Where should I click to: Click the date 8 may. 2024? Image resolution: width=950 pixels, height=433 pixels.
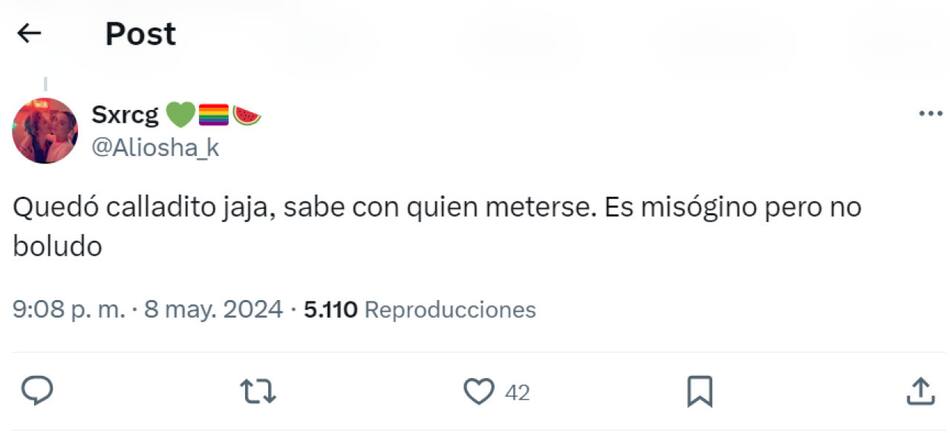click(x=213, y=310)
